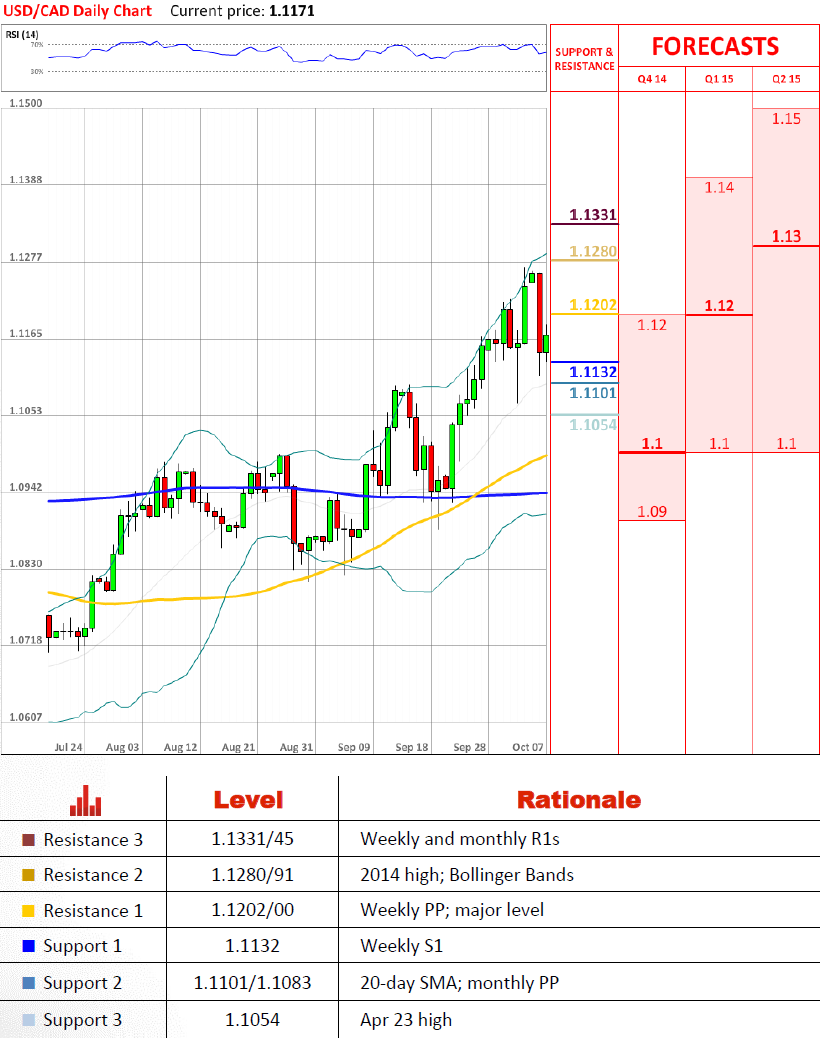Click the Oct 07 date axis label
The height and width of the screenshot is (1038, 821).
point(528,747)
